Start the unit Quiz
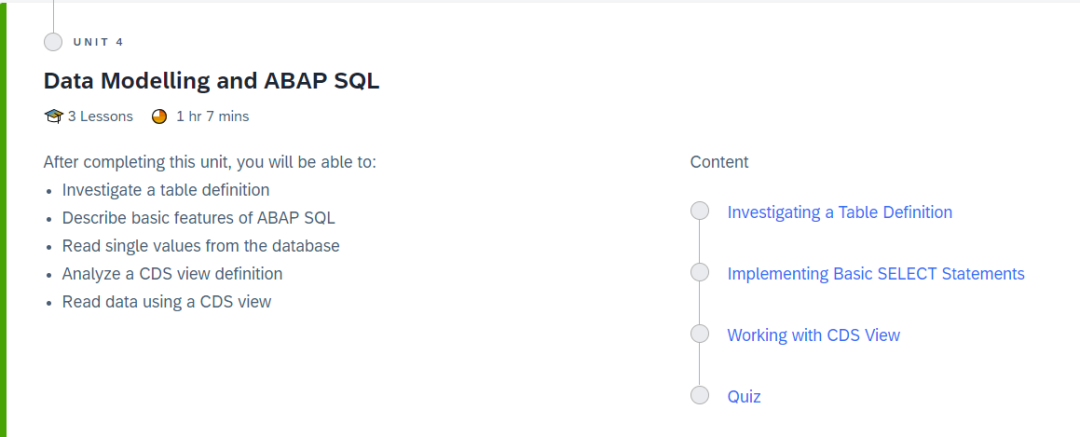The width and height of the screenshot is (1080, 437). pos(743,397)
